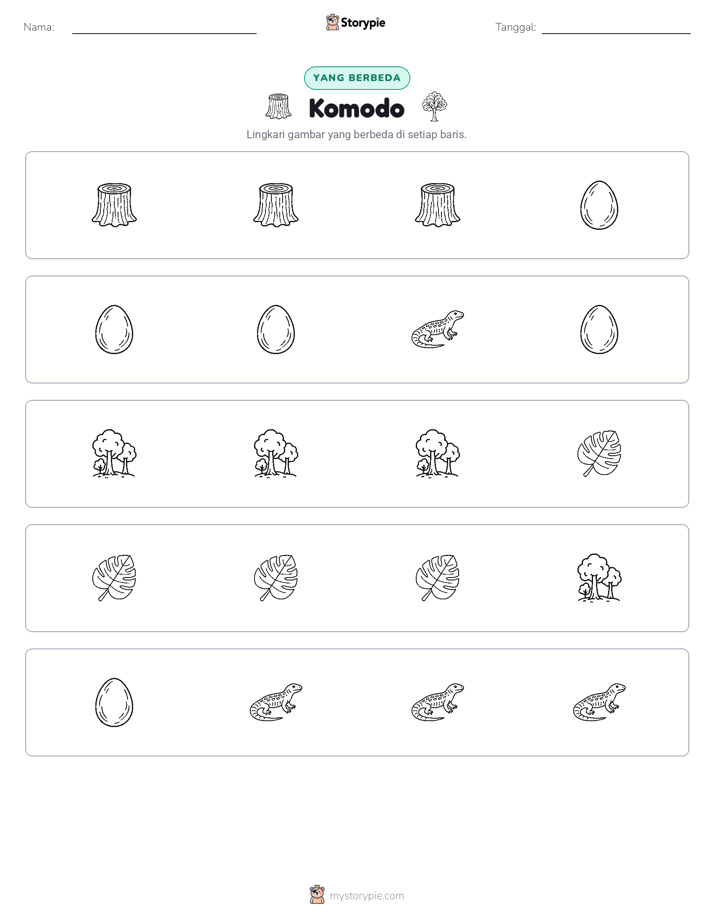Screen dimensions: 714x924
Task: Circle the monstera leaf in row three
Action: 599,453
